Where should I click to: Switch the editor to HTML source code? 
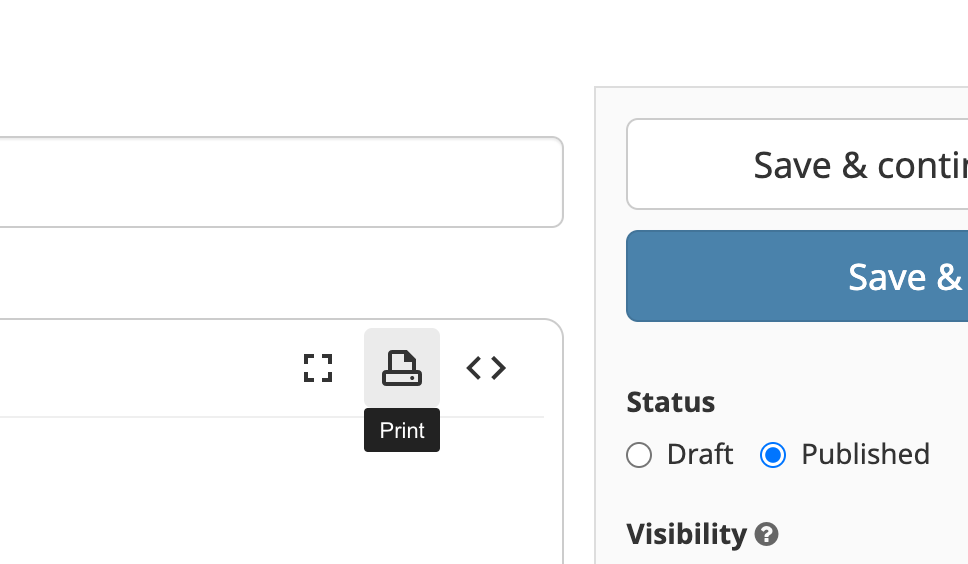pyautogui.click(x=486, y=368)
